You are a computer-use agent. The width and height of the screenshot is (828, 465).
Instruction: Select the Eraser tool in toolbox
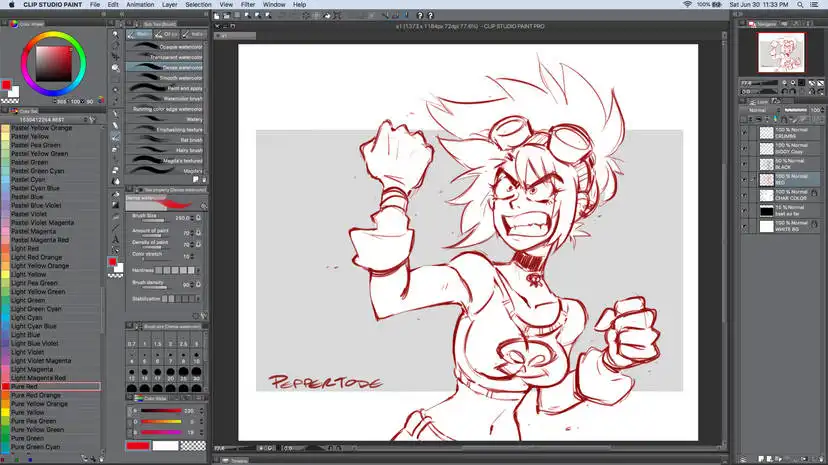pos(116,170)
